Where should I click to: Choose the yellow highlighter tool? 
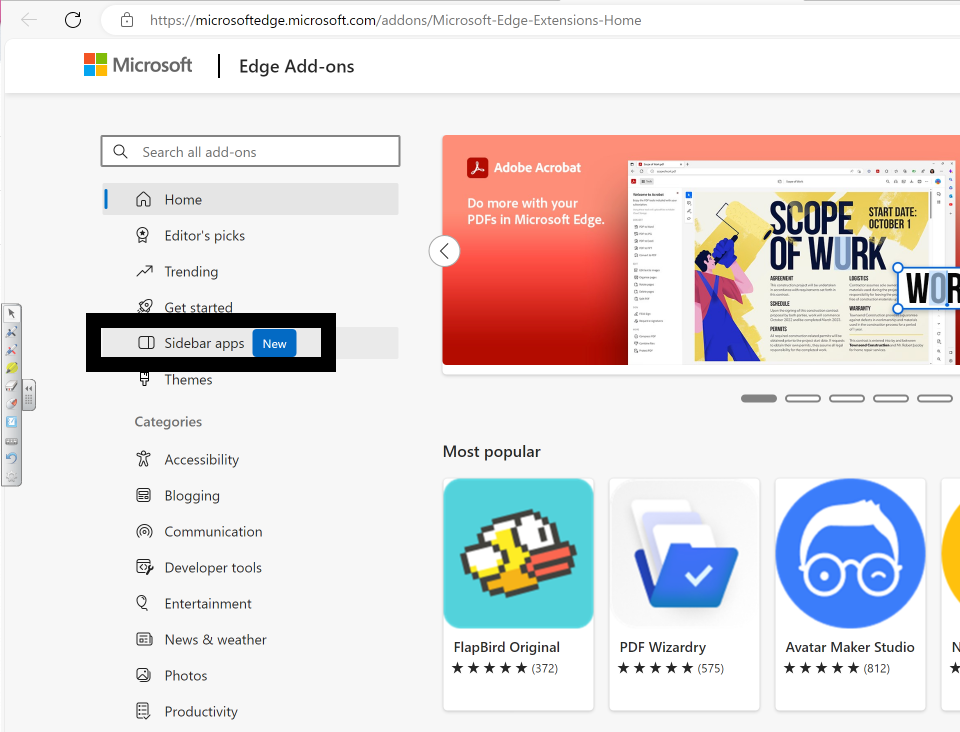tap(12, 368)
